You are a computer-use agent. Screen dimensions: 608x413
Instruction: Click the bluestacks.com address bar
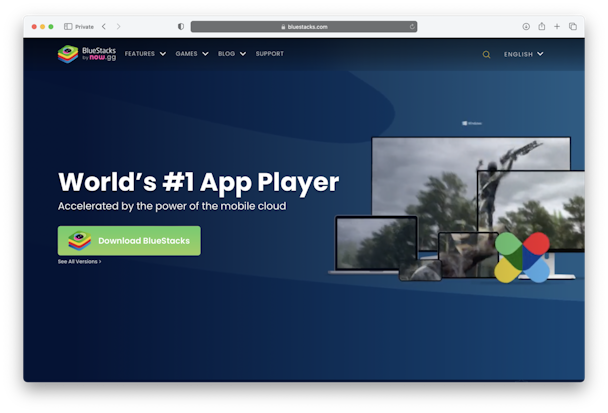(304, 26)
